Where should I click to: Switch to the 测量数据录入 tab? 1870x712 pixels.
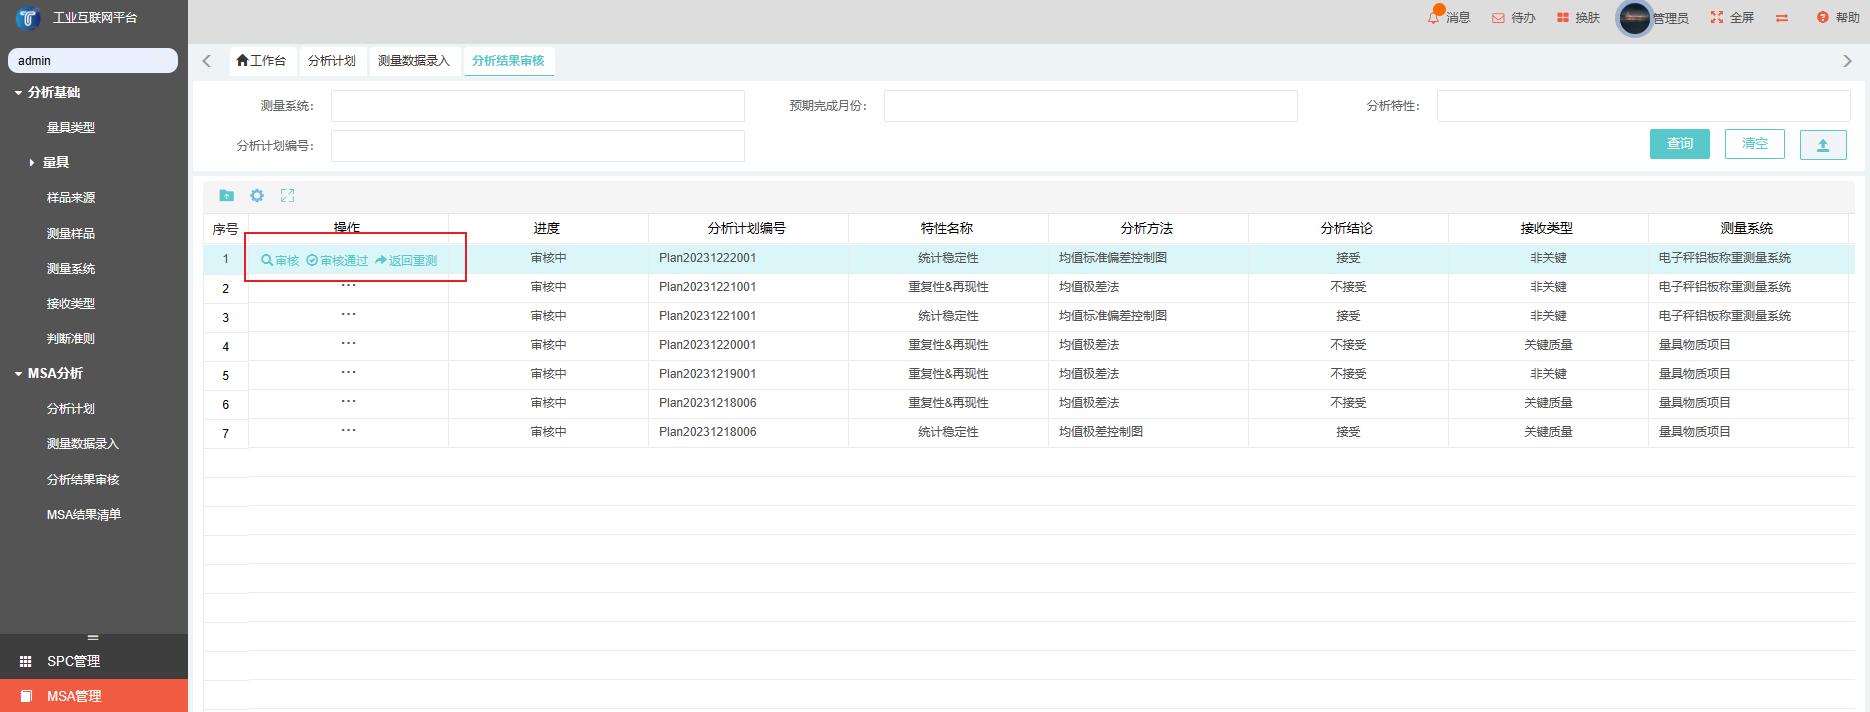(x=414, y=61)
